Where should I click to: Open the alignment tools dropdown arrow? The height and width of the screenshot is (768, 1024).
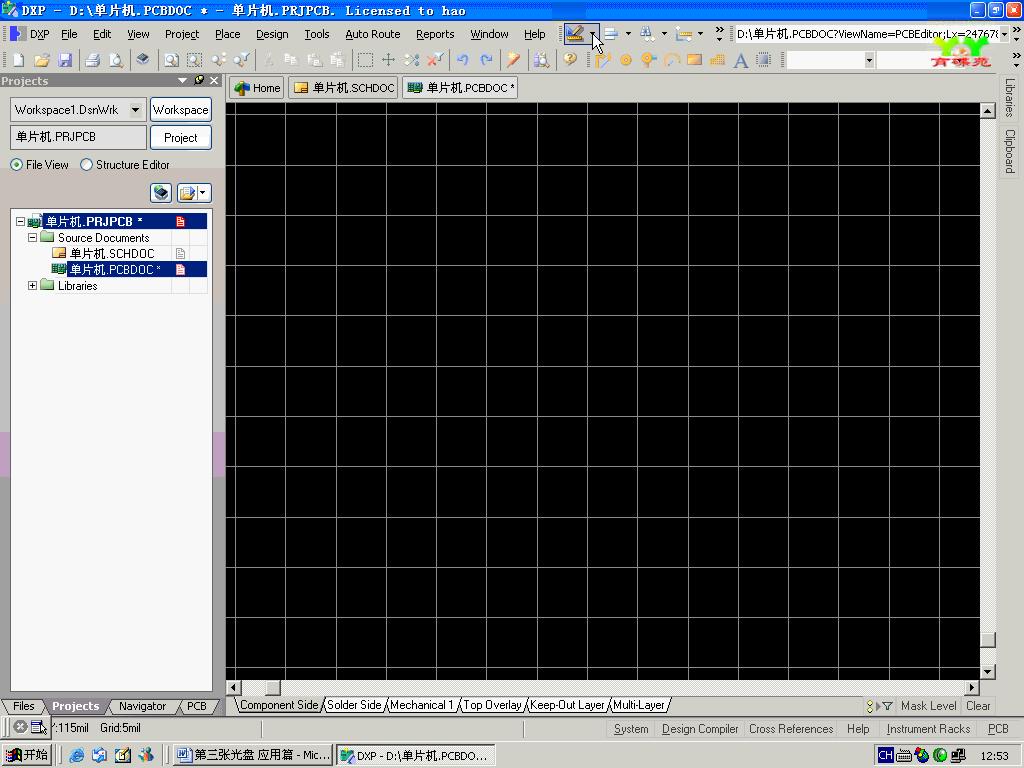pyautogui.click(x=628, y=34)
